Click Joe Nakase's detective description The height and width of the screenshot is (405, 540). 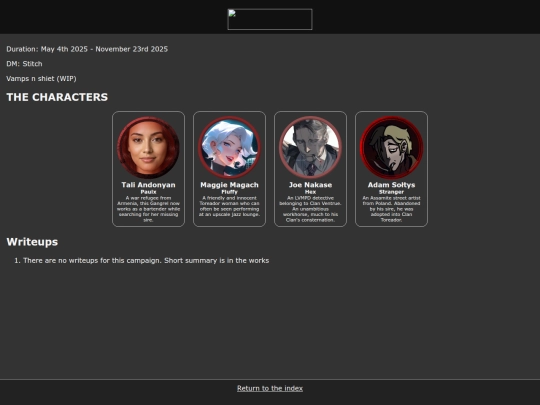310,209
